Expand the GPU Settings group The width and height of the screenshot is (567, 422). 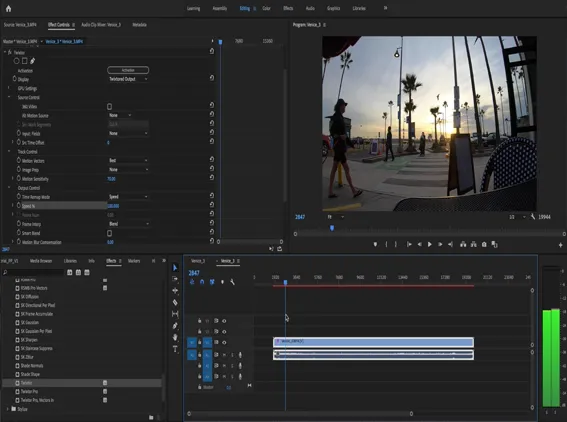point(9,88)
